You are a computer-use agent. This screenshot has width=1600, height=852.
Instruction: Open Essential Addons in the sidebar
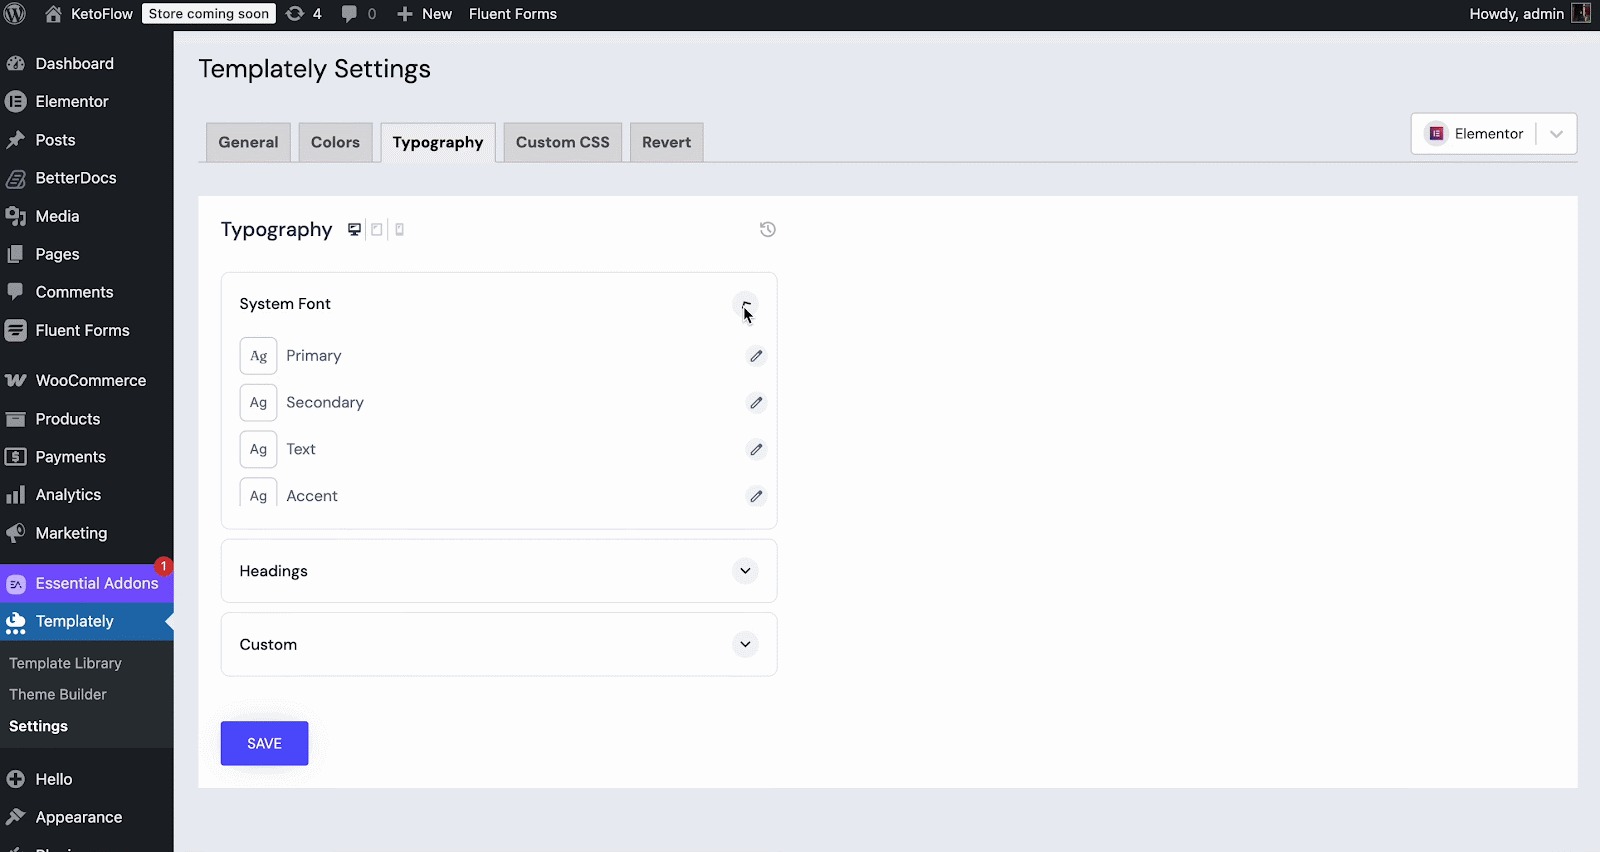click(x=87, y=584)
